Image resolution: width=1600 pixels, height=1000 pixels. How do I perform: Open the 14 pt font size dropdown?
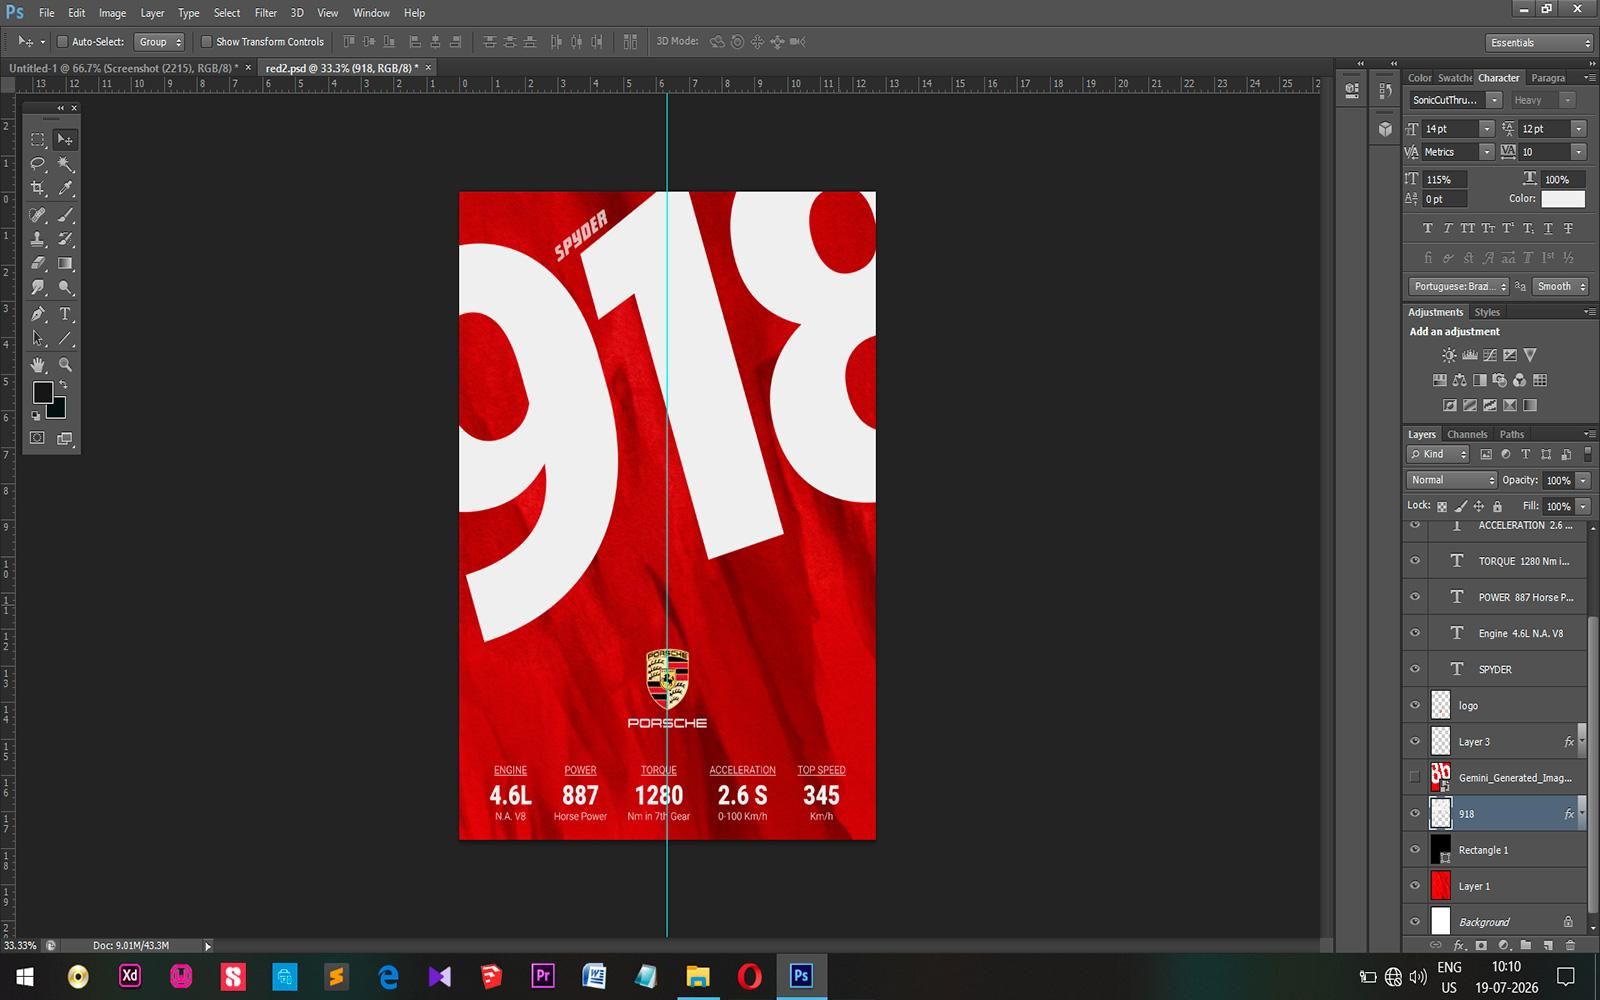[1486, 129]
